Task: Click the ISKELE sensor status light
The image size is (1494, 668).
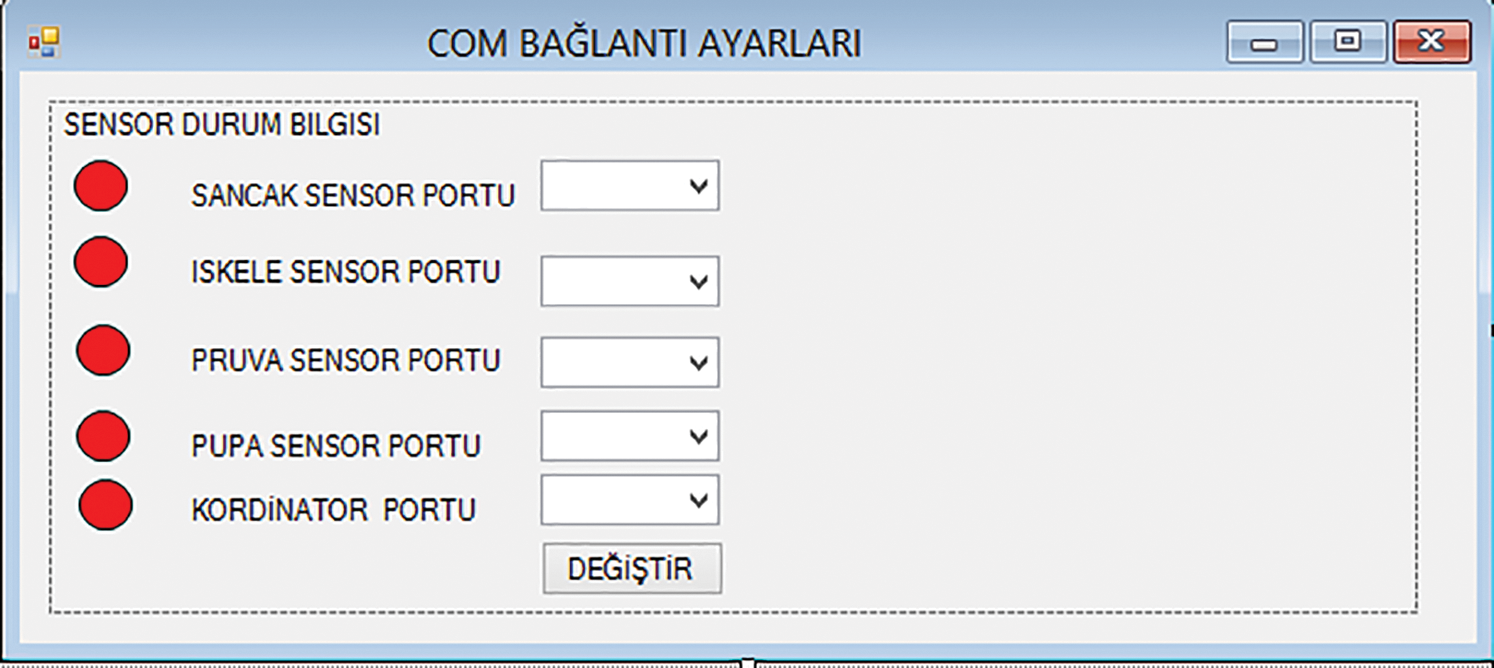Action: tap(100, 262)
